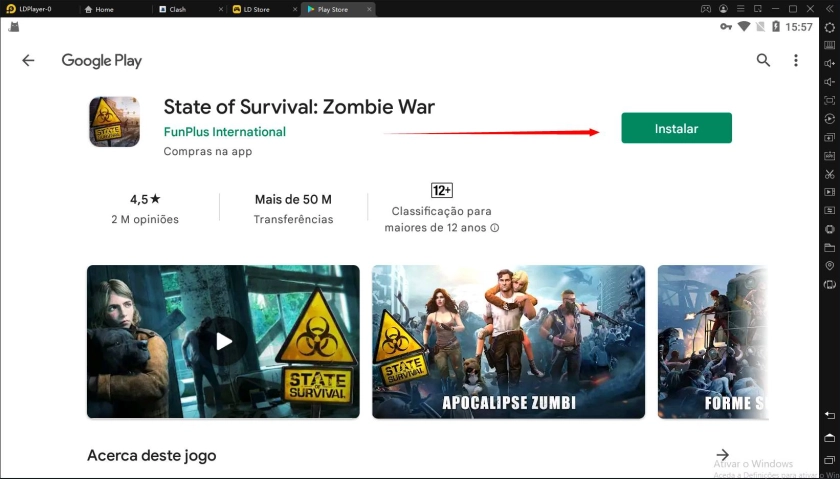This screenshot has height=479, width=840.
Task: Click the volume up sidebar icon
Action: pos(829,64)
